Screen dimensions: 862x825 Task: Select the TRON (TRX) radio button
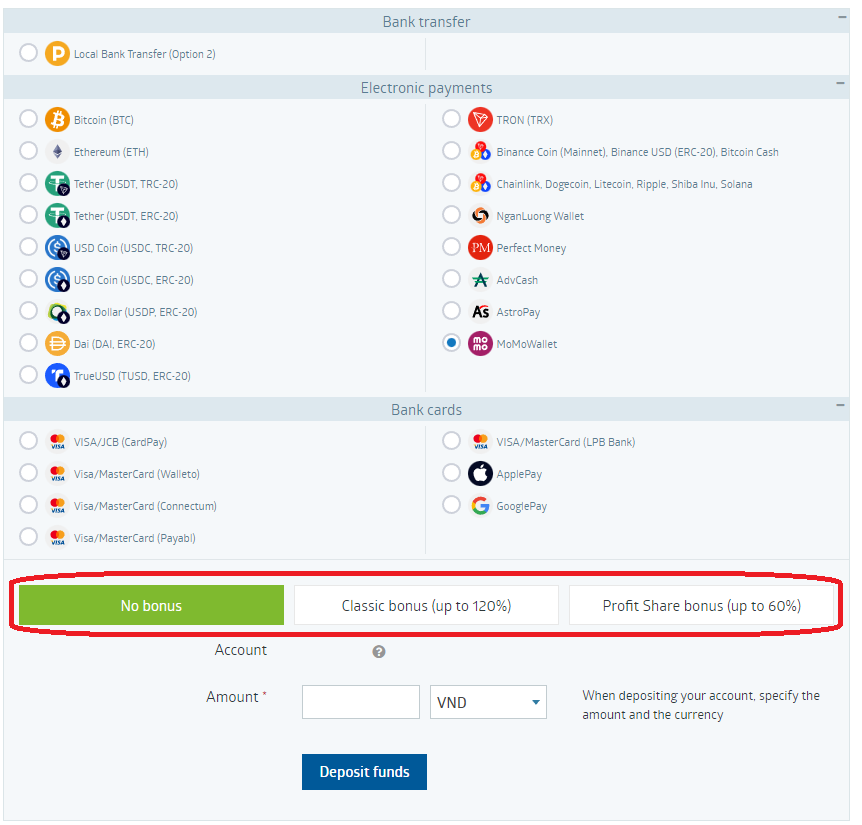[x=451, y=118]
